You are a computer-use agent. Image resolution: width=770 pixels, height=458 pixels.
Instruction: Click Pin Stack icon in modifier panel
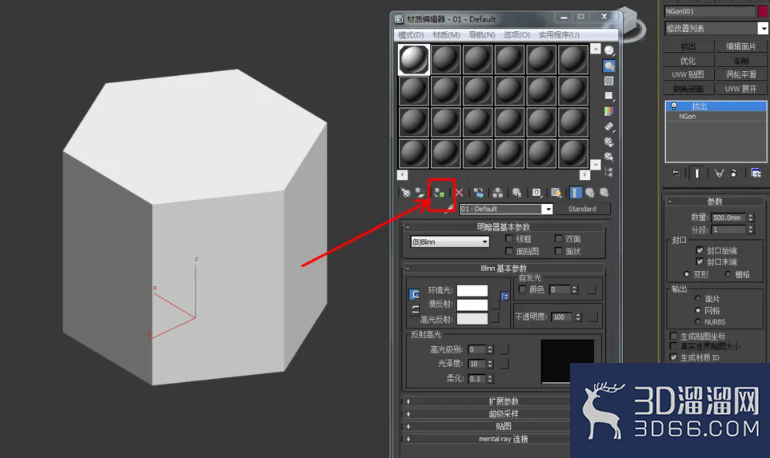click(x=676, y=173)
